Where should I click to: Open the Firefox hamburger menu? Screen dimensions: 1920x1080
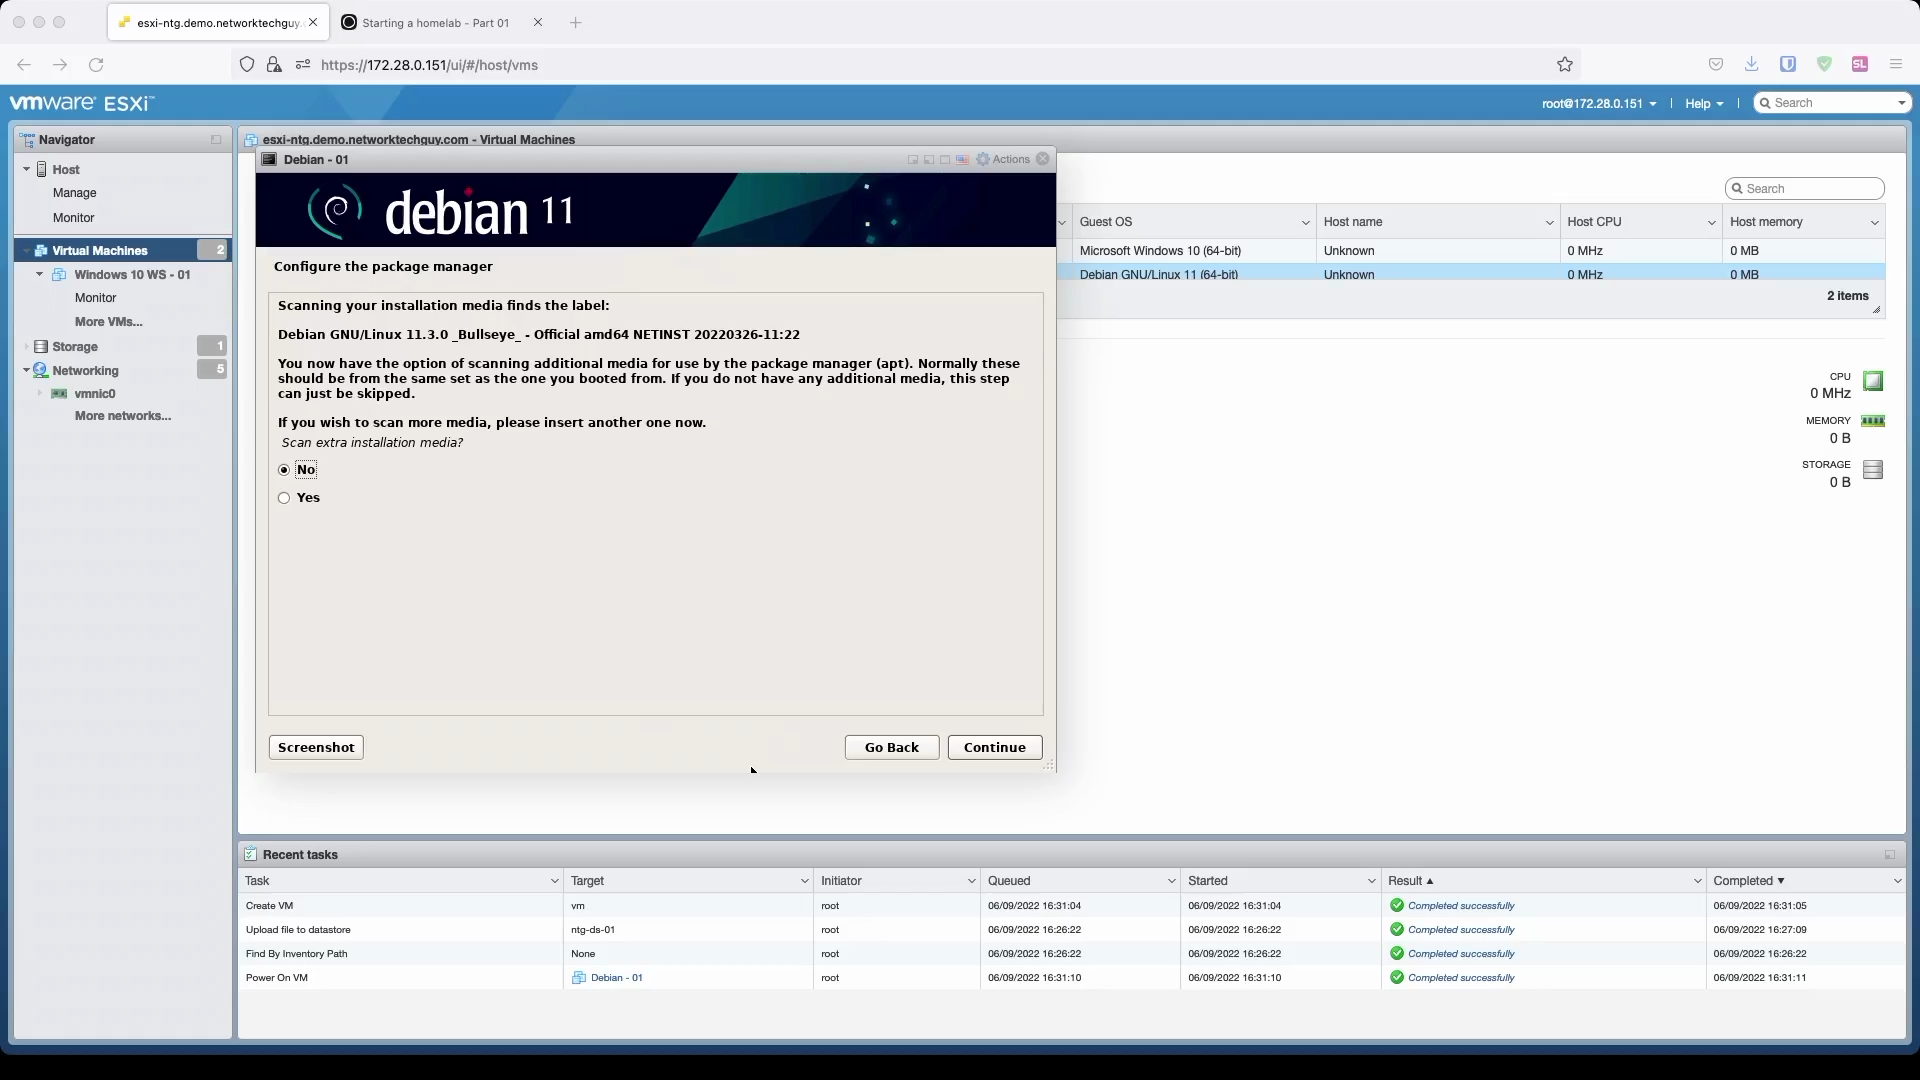pyautogui.click(x=1896, y=65)
